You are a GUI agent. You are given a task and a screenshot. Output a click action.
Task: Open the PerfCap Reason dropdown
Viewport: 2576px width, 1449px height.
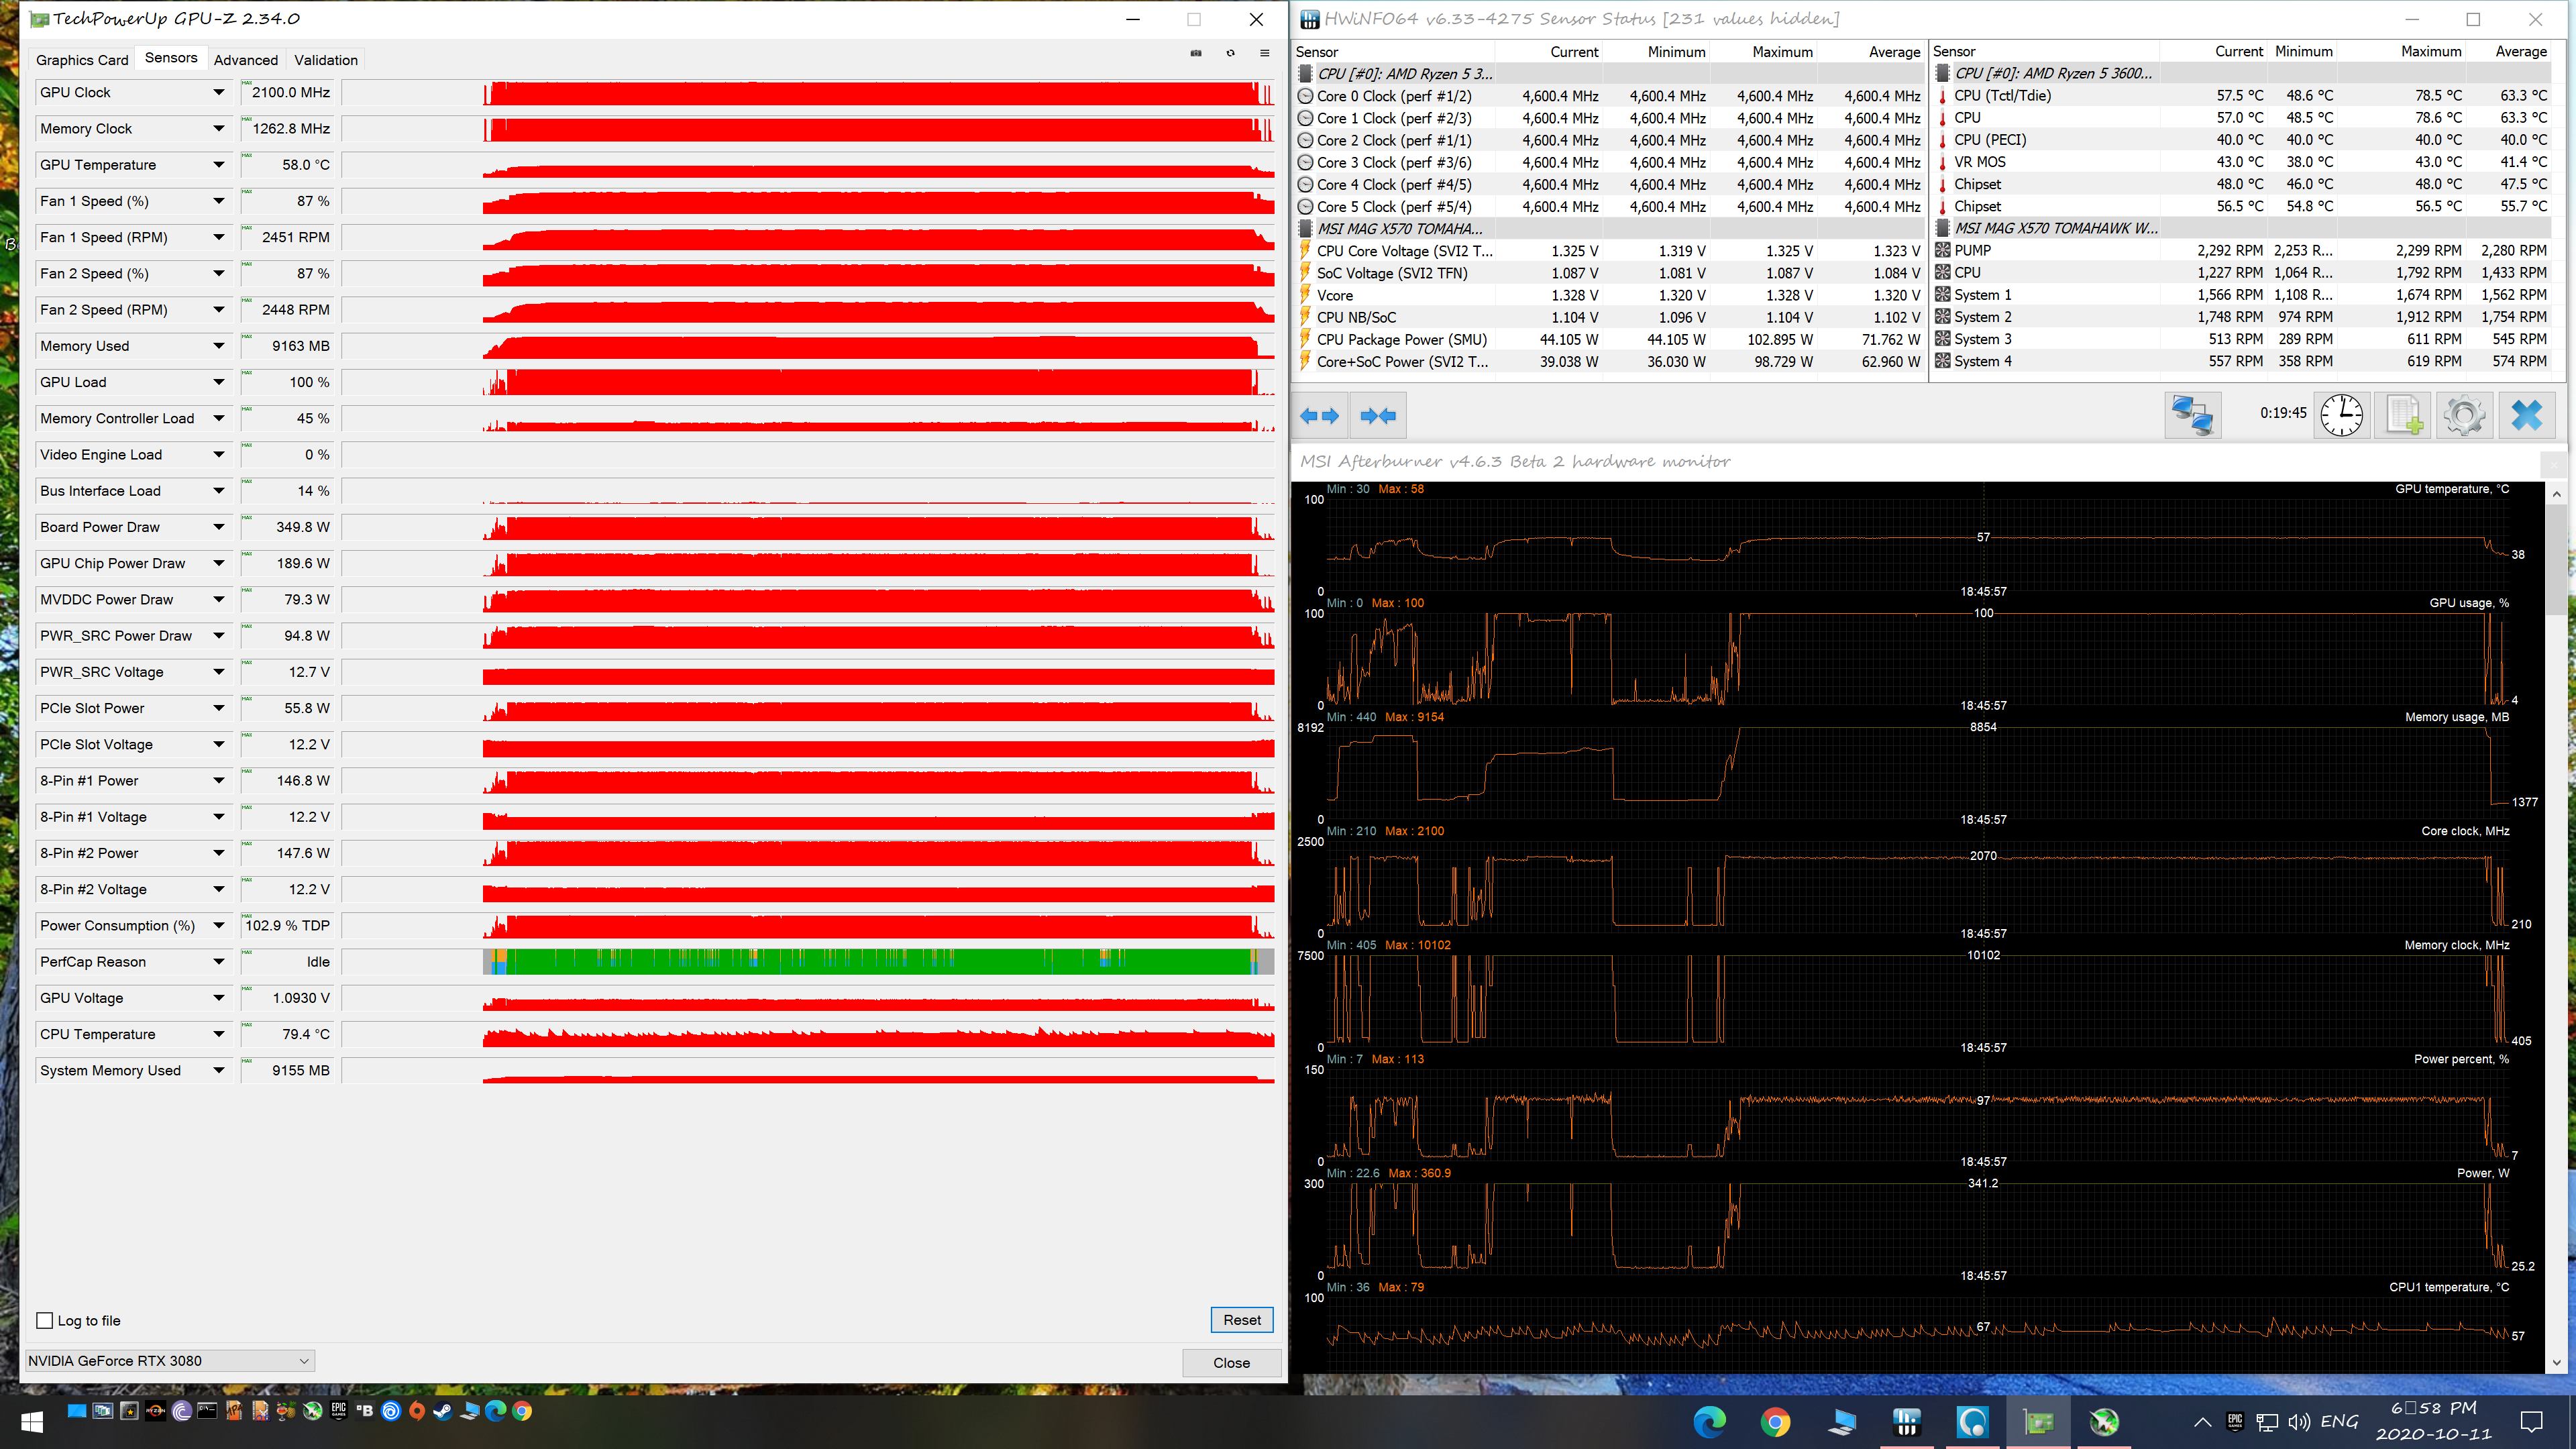pyautogui.click(x=219, y=962)
